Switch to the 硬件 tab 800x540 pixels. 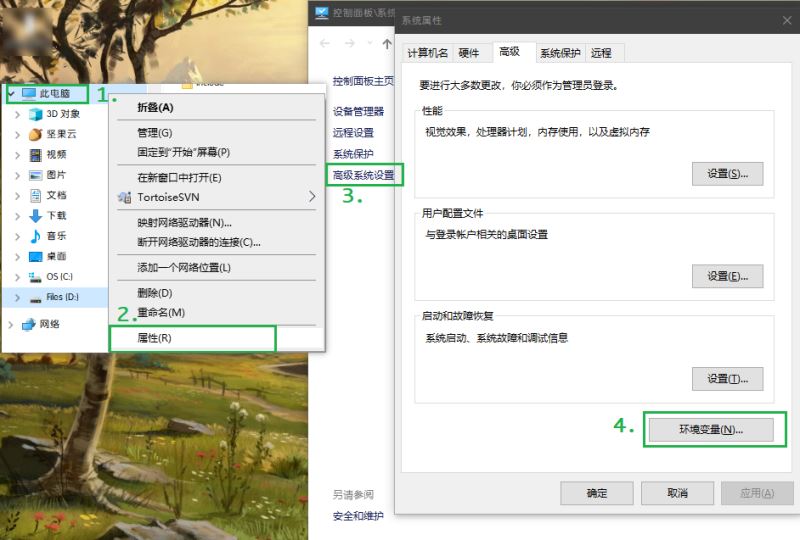pyautogui.click(x=468, y=53)
